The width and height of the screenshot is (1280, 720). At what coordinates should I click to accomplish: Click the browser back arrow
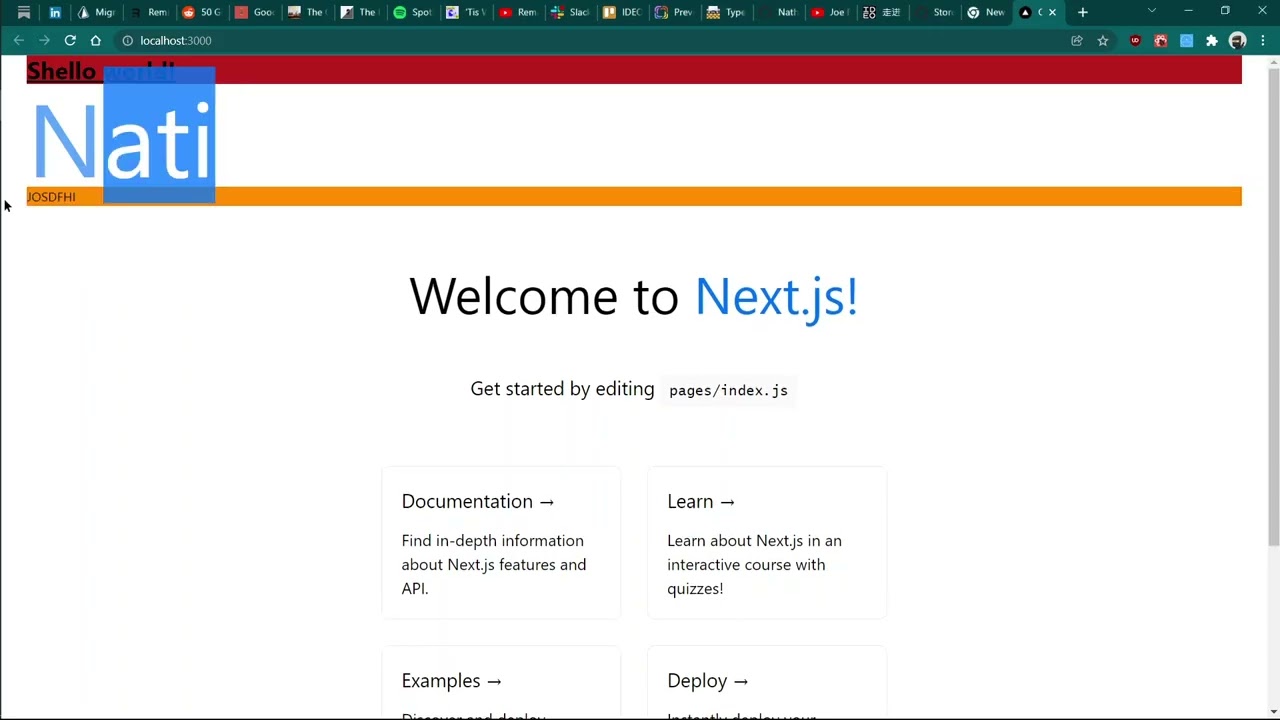coord(18,41)
